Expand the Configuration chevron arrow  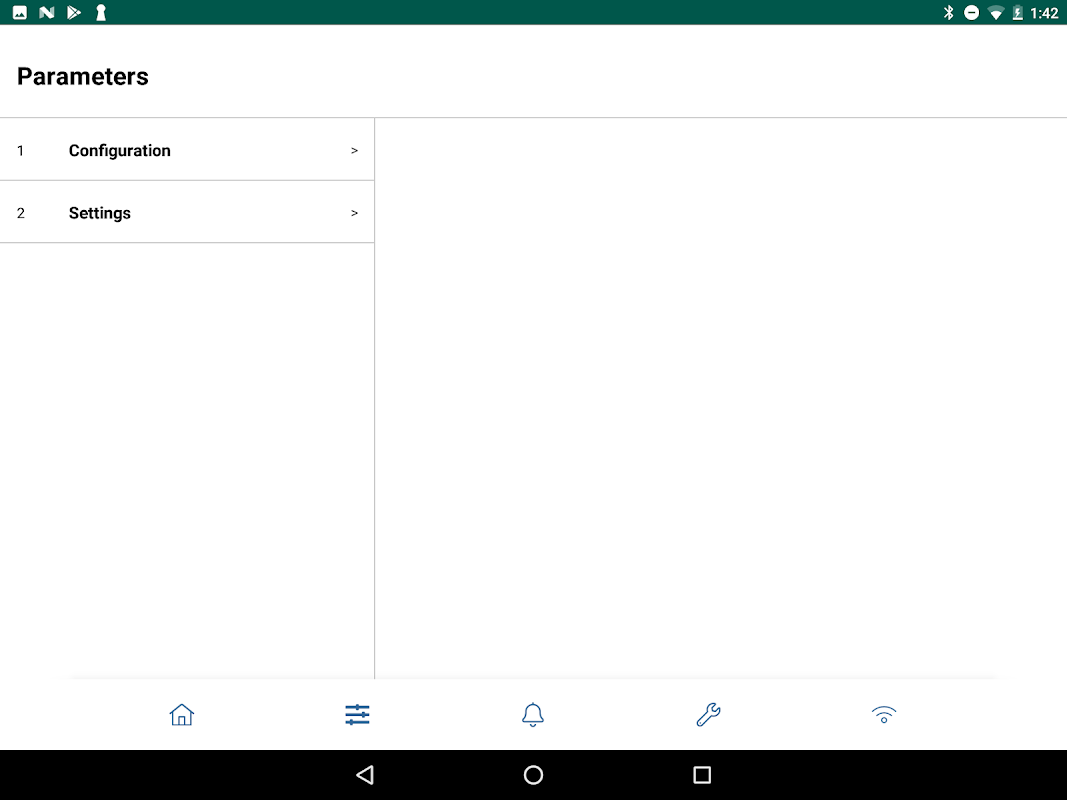[x=354, y=150]
